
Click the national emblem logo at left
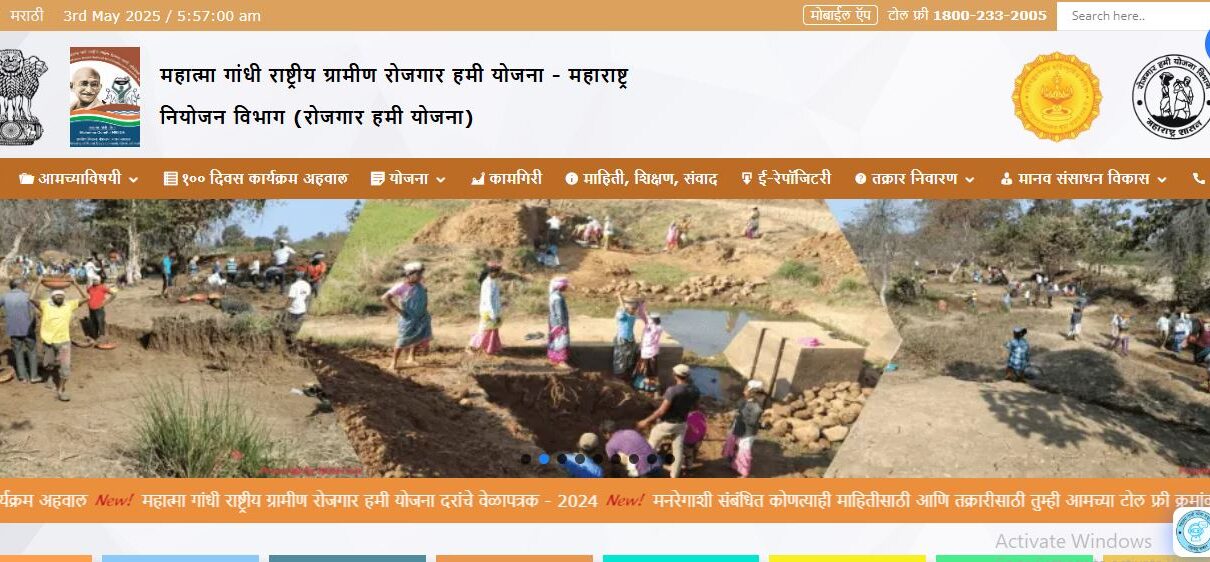point(22,97)
